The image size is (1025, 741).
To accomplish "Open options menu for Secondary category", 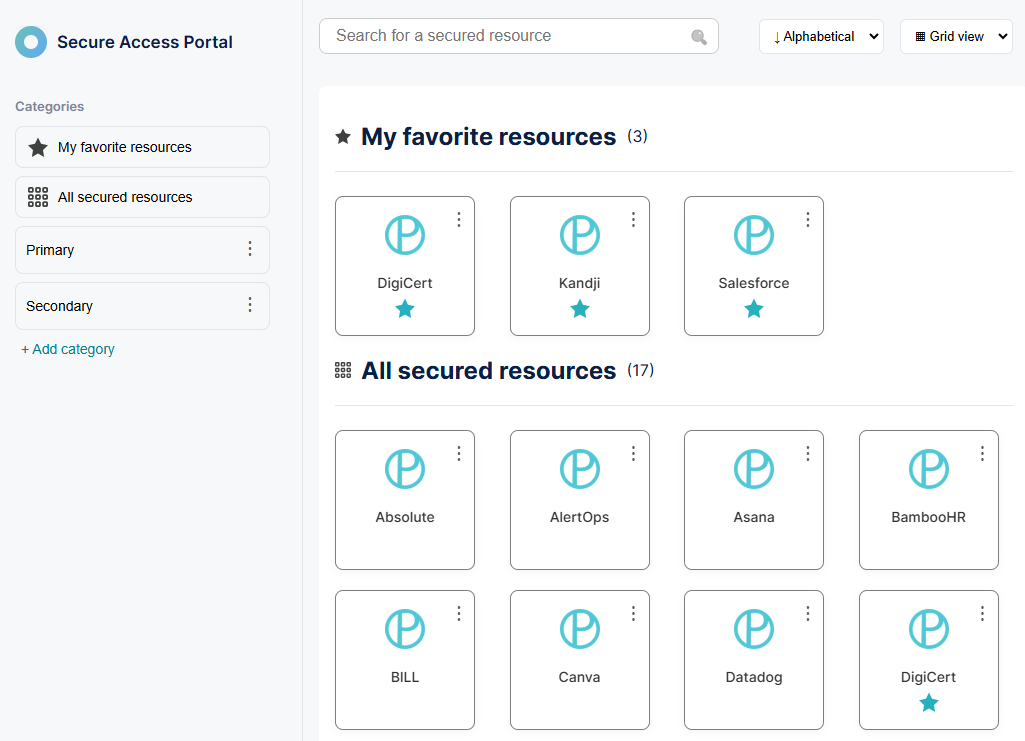I will click(x=250, y=305).
